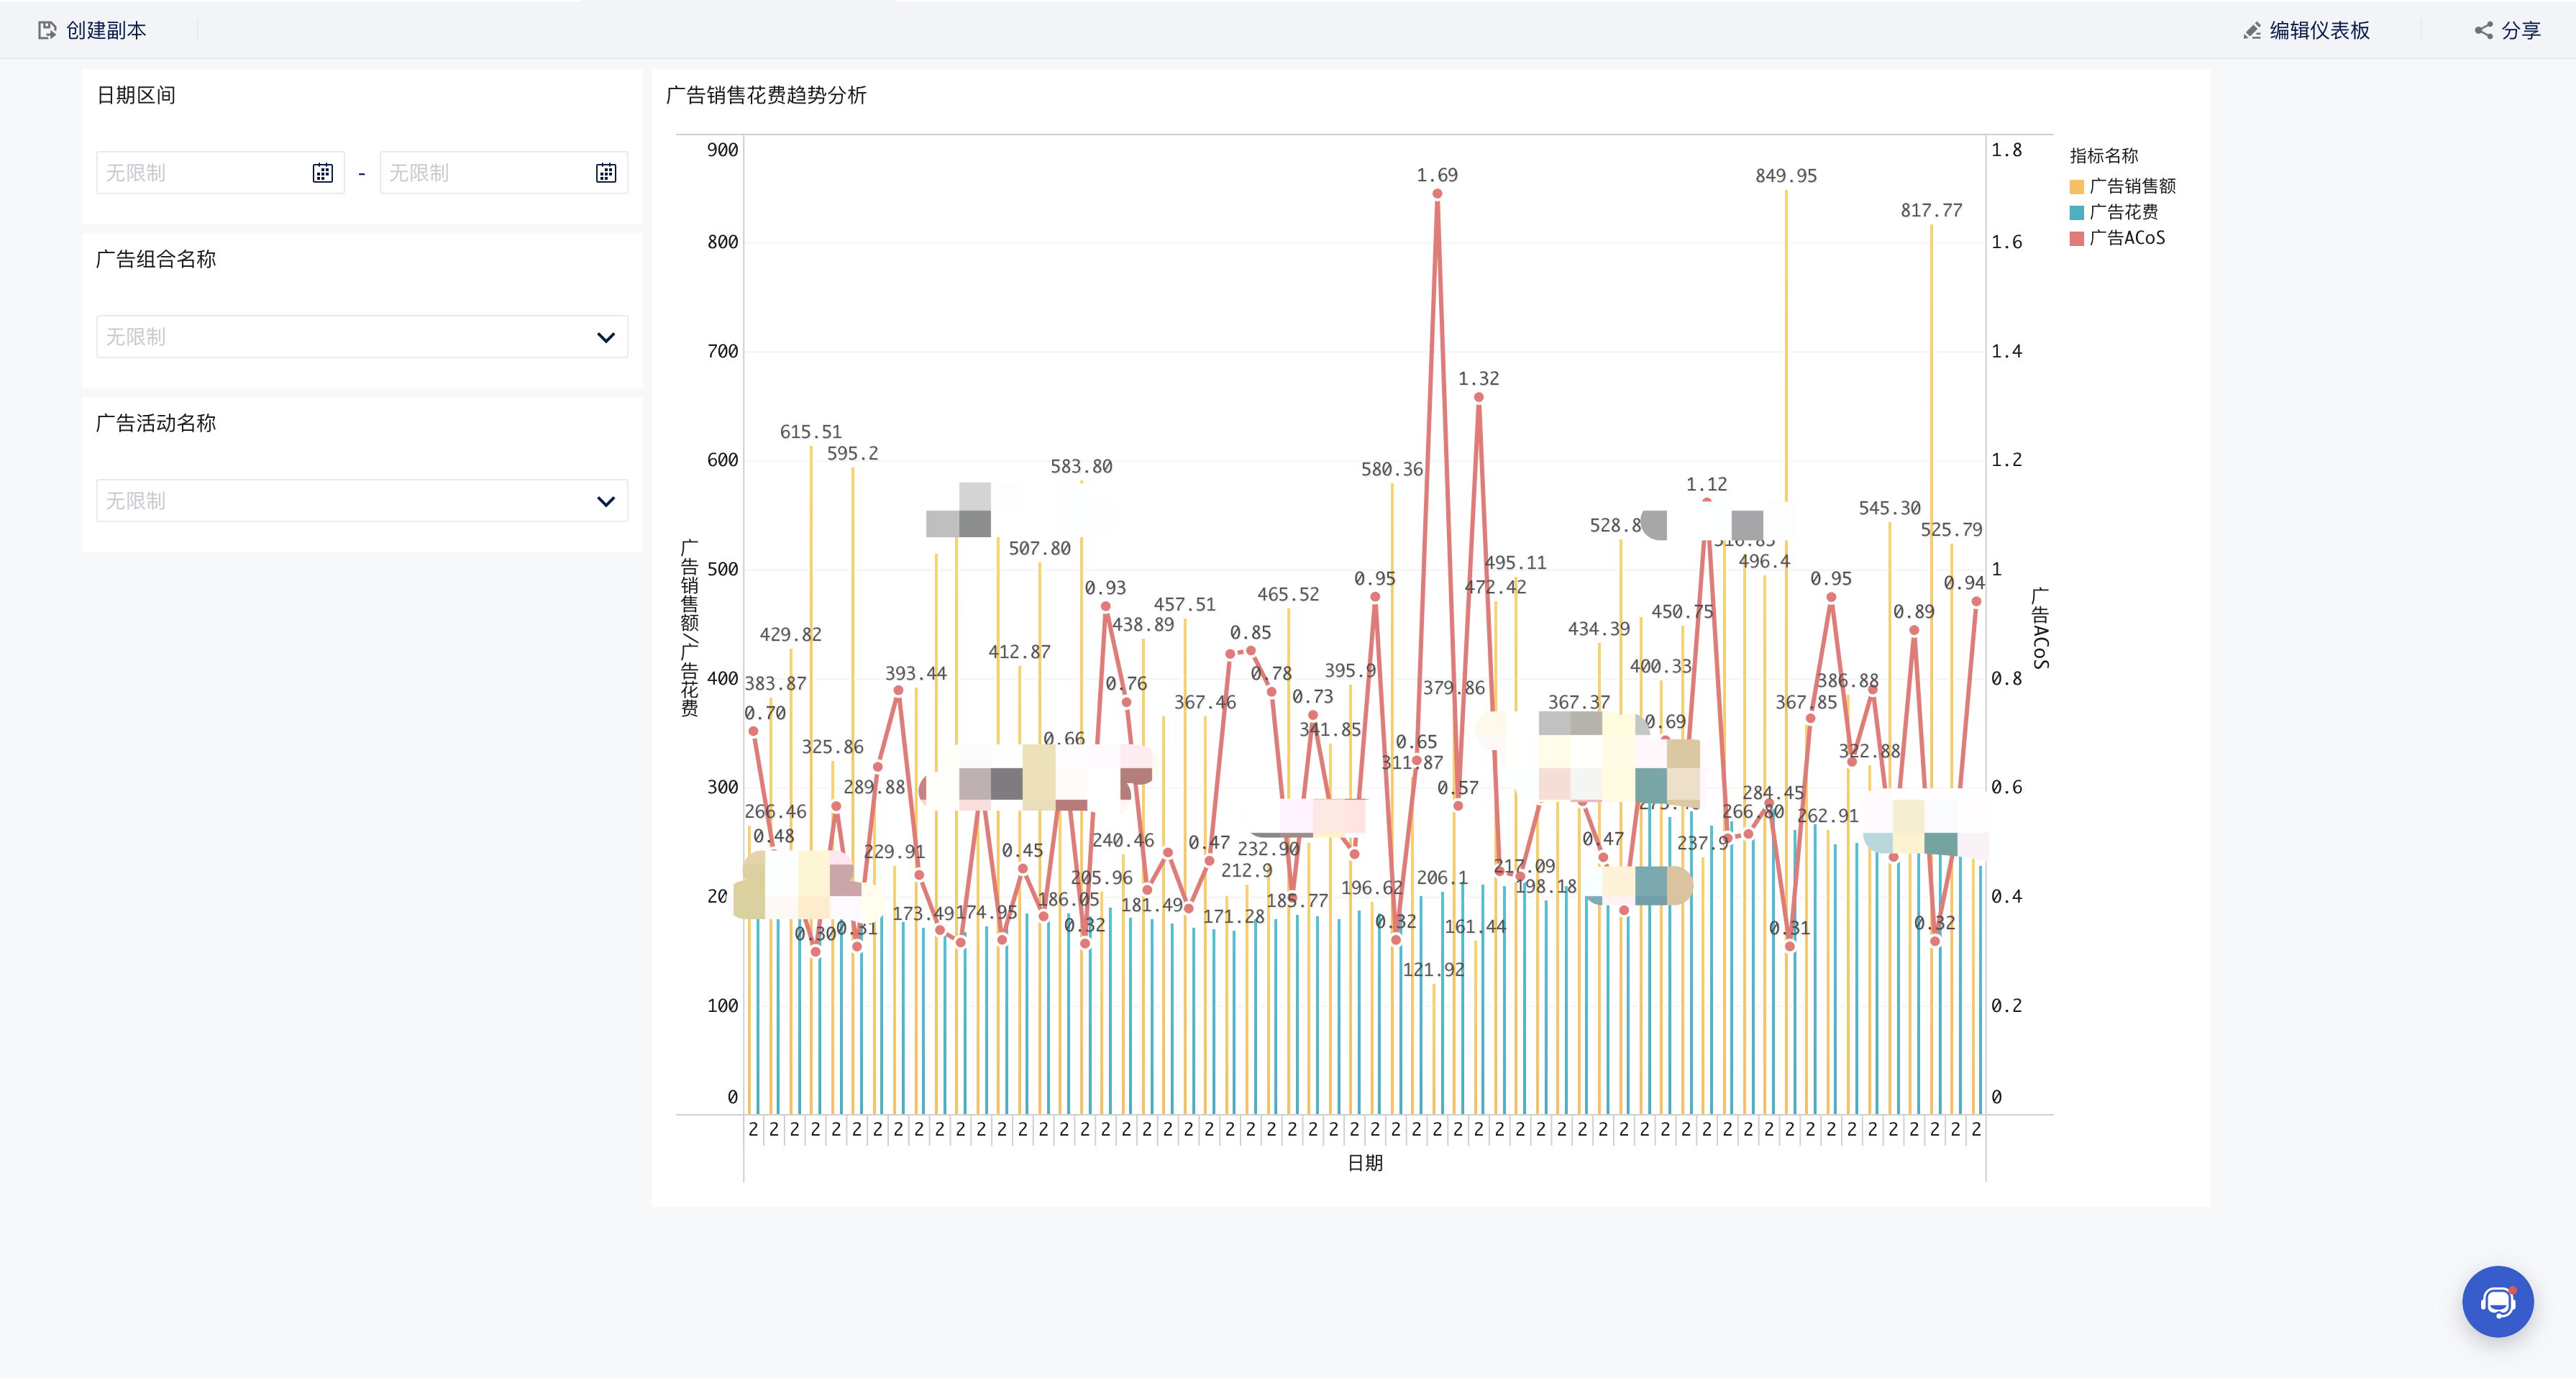
Task: Expand the 广告组合名称 dropdown arrow
Action: [605, 337]
